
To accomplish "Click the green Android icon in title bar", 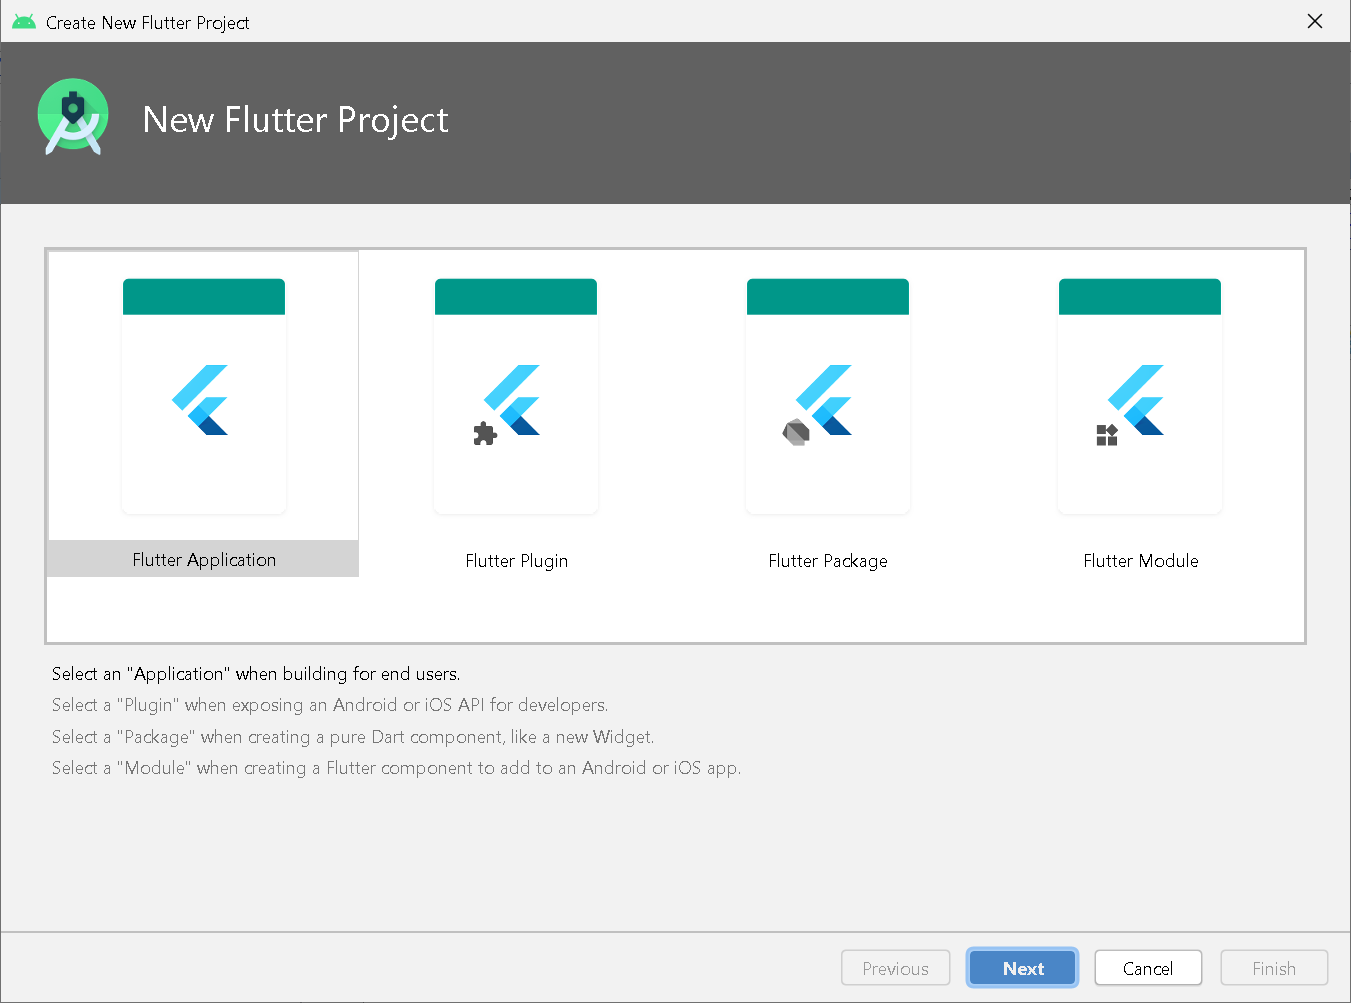I will pos(24,22).
